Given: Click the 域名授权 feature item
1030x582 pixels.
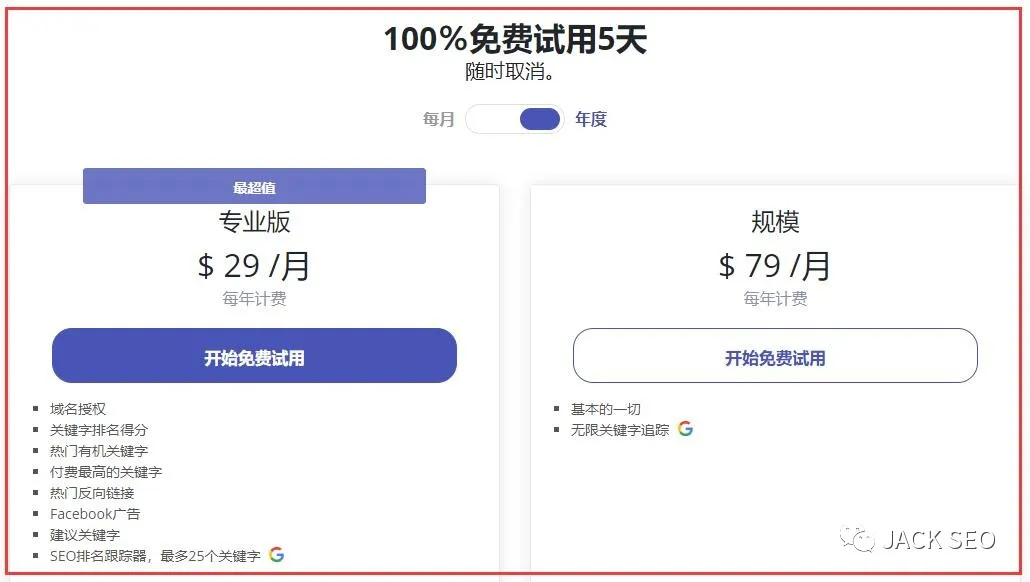Looking at the screenshot, I should [78, 409].
